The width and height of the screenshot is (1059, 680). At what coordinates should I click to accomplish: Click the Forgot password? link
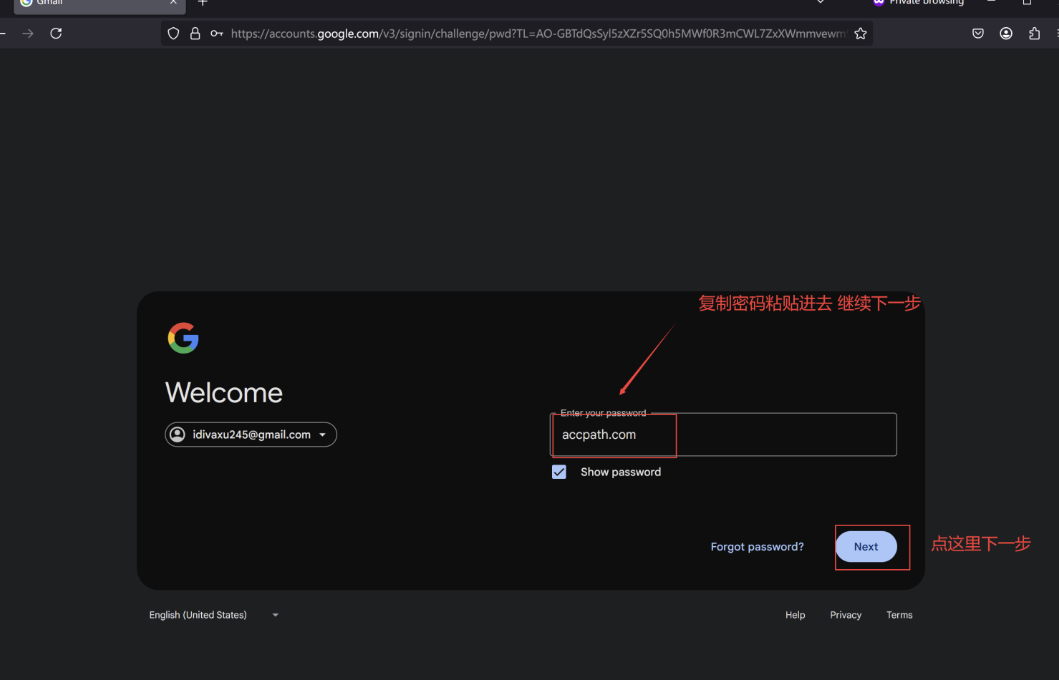pos(757,547)
